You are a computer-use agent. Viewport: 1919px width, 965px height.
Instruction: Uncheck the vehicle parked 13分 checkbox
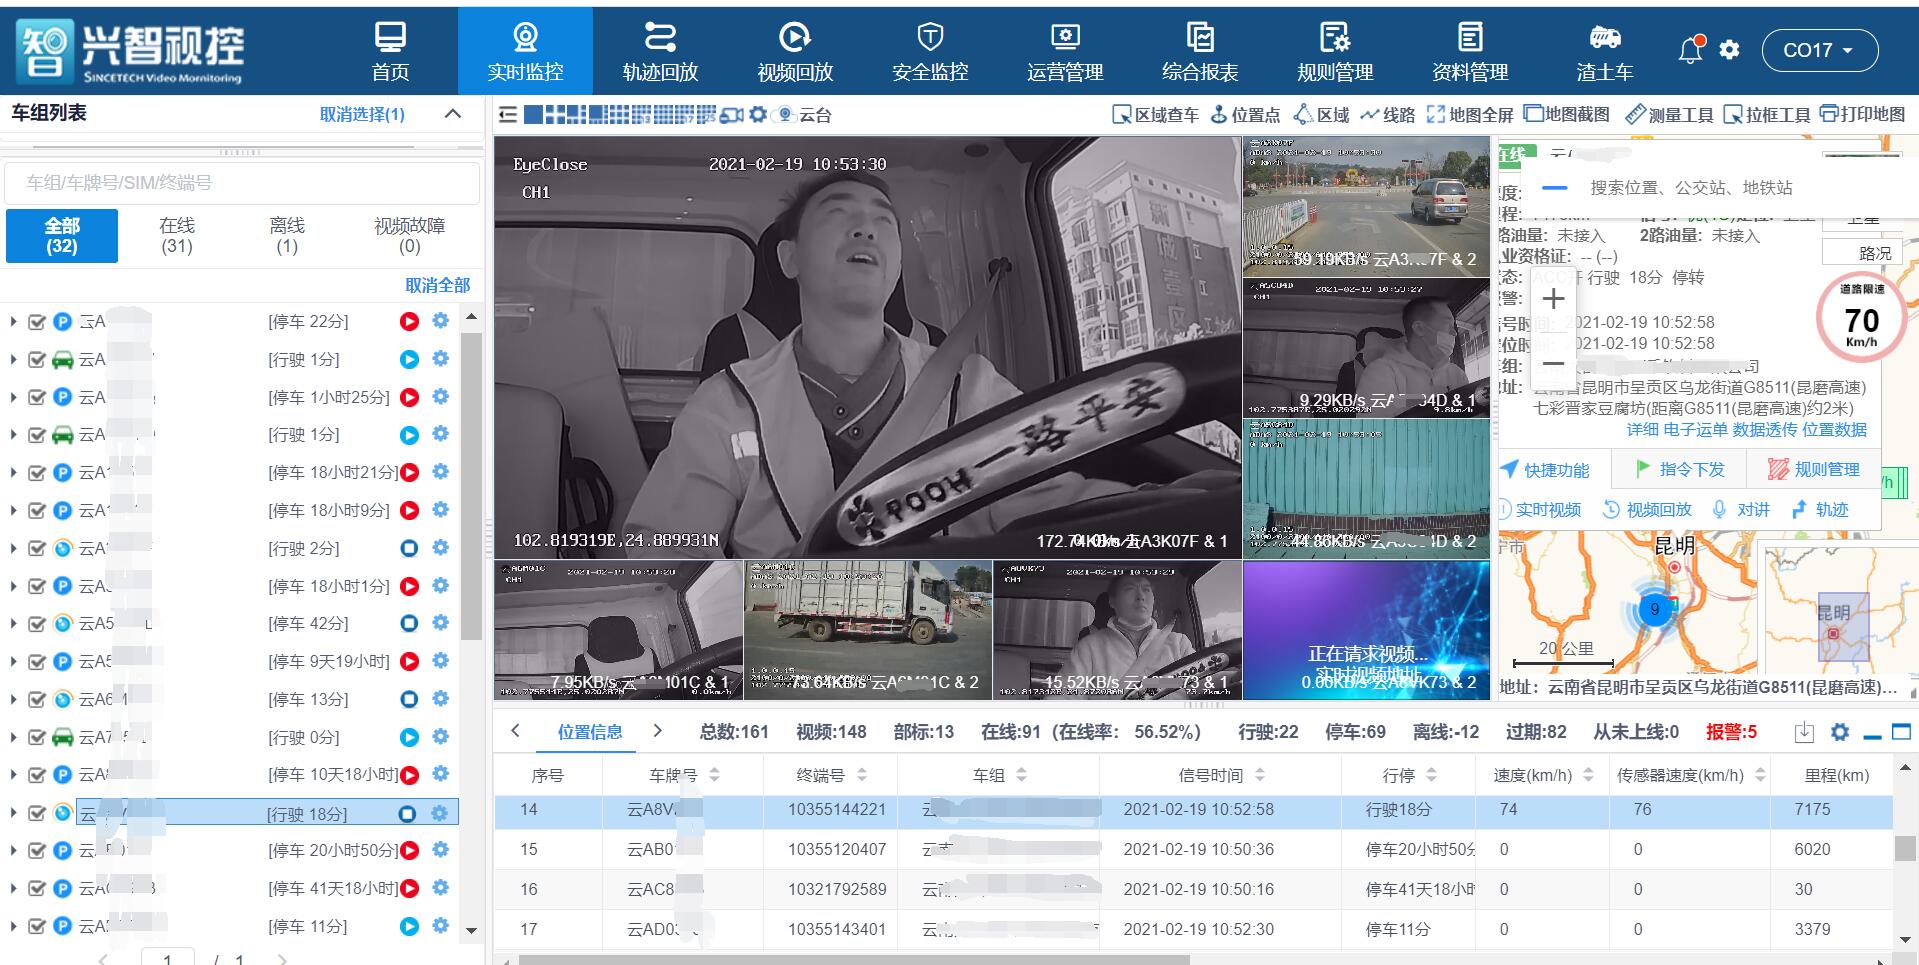[x=37, y=699]
